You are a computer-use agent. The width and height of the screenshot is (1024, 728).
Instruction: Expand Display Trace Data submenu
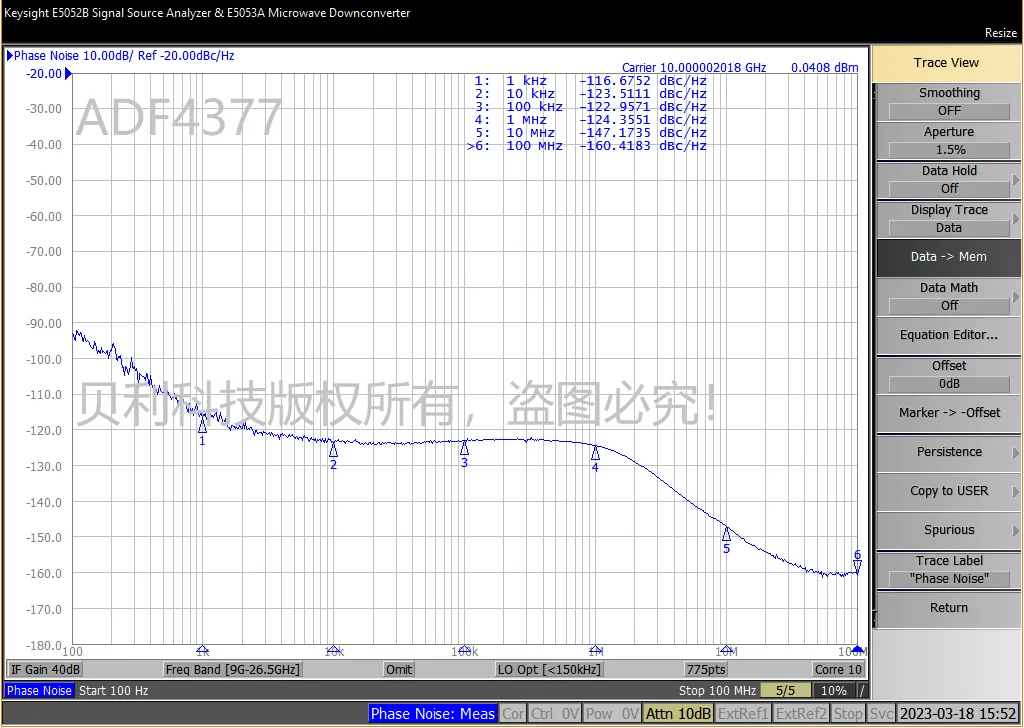click(949, 219)
